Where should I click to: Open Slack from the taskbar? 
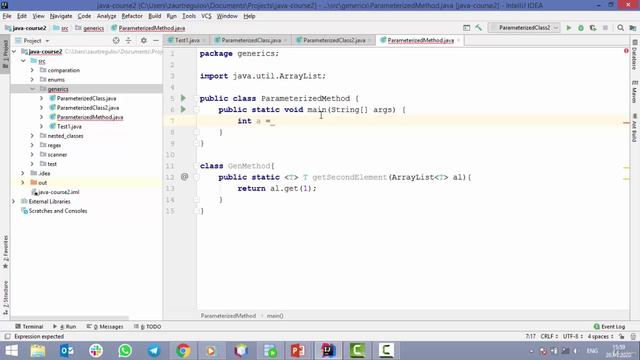click(96, 351)
